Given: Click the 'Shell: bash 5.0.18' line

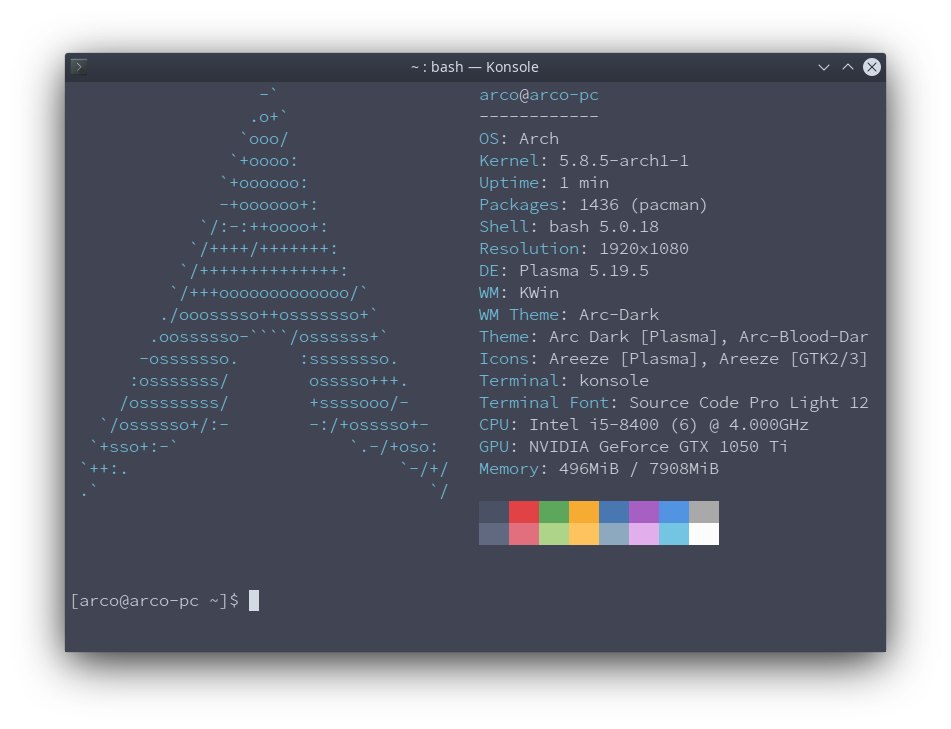Looking at the screenshot, I should [x=569, y=227].
